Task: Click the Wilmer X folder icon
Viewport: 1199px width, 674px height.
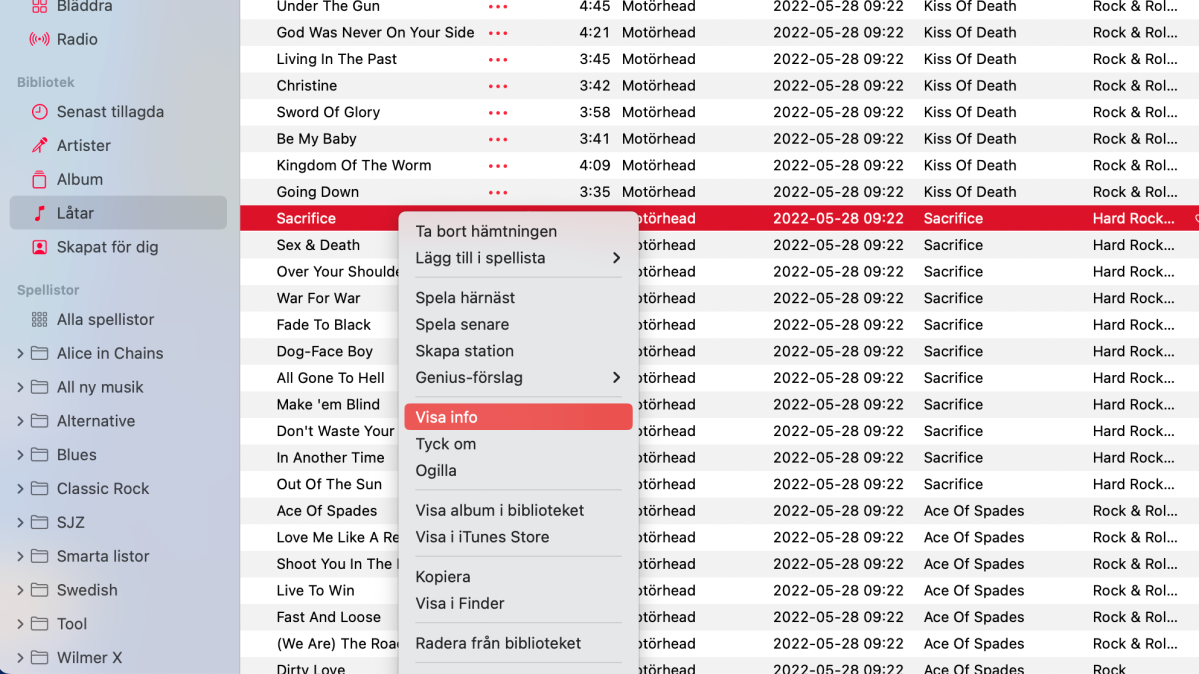Action: tap(39, 657)
